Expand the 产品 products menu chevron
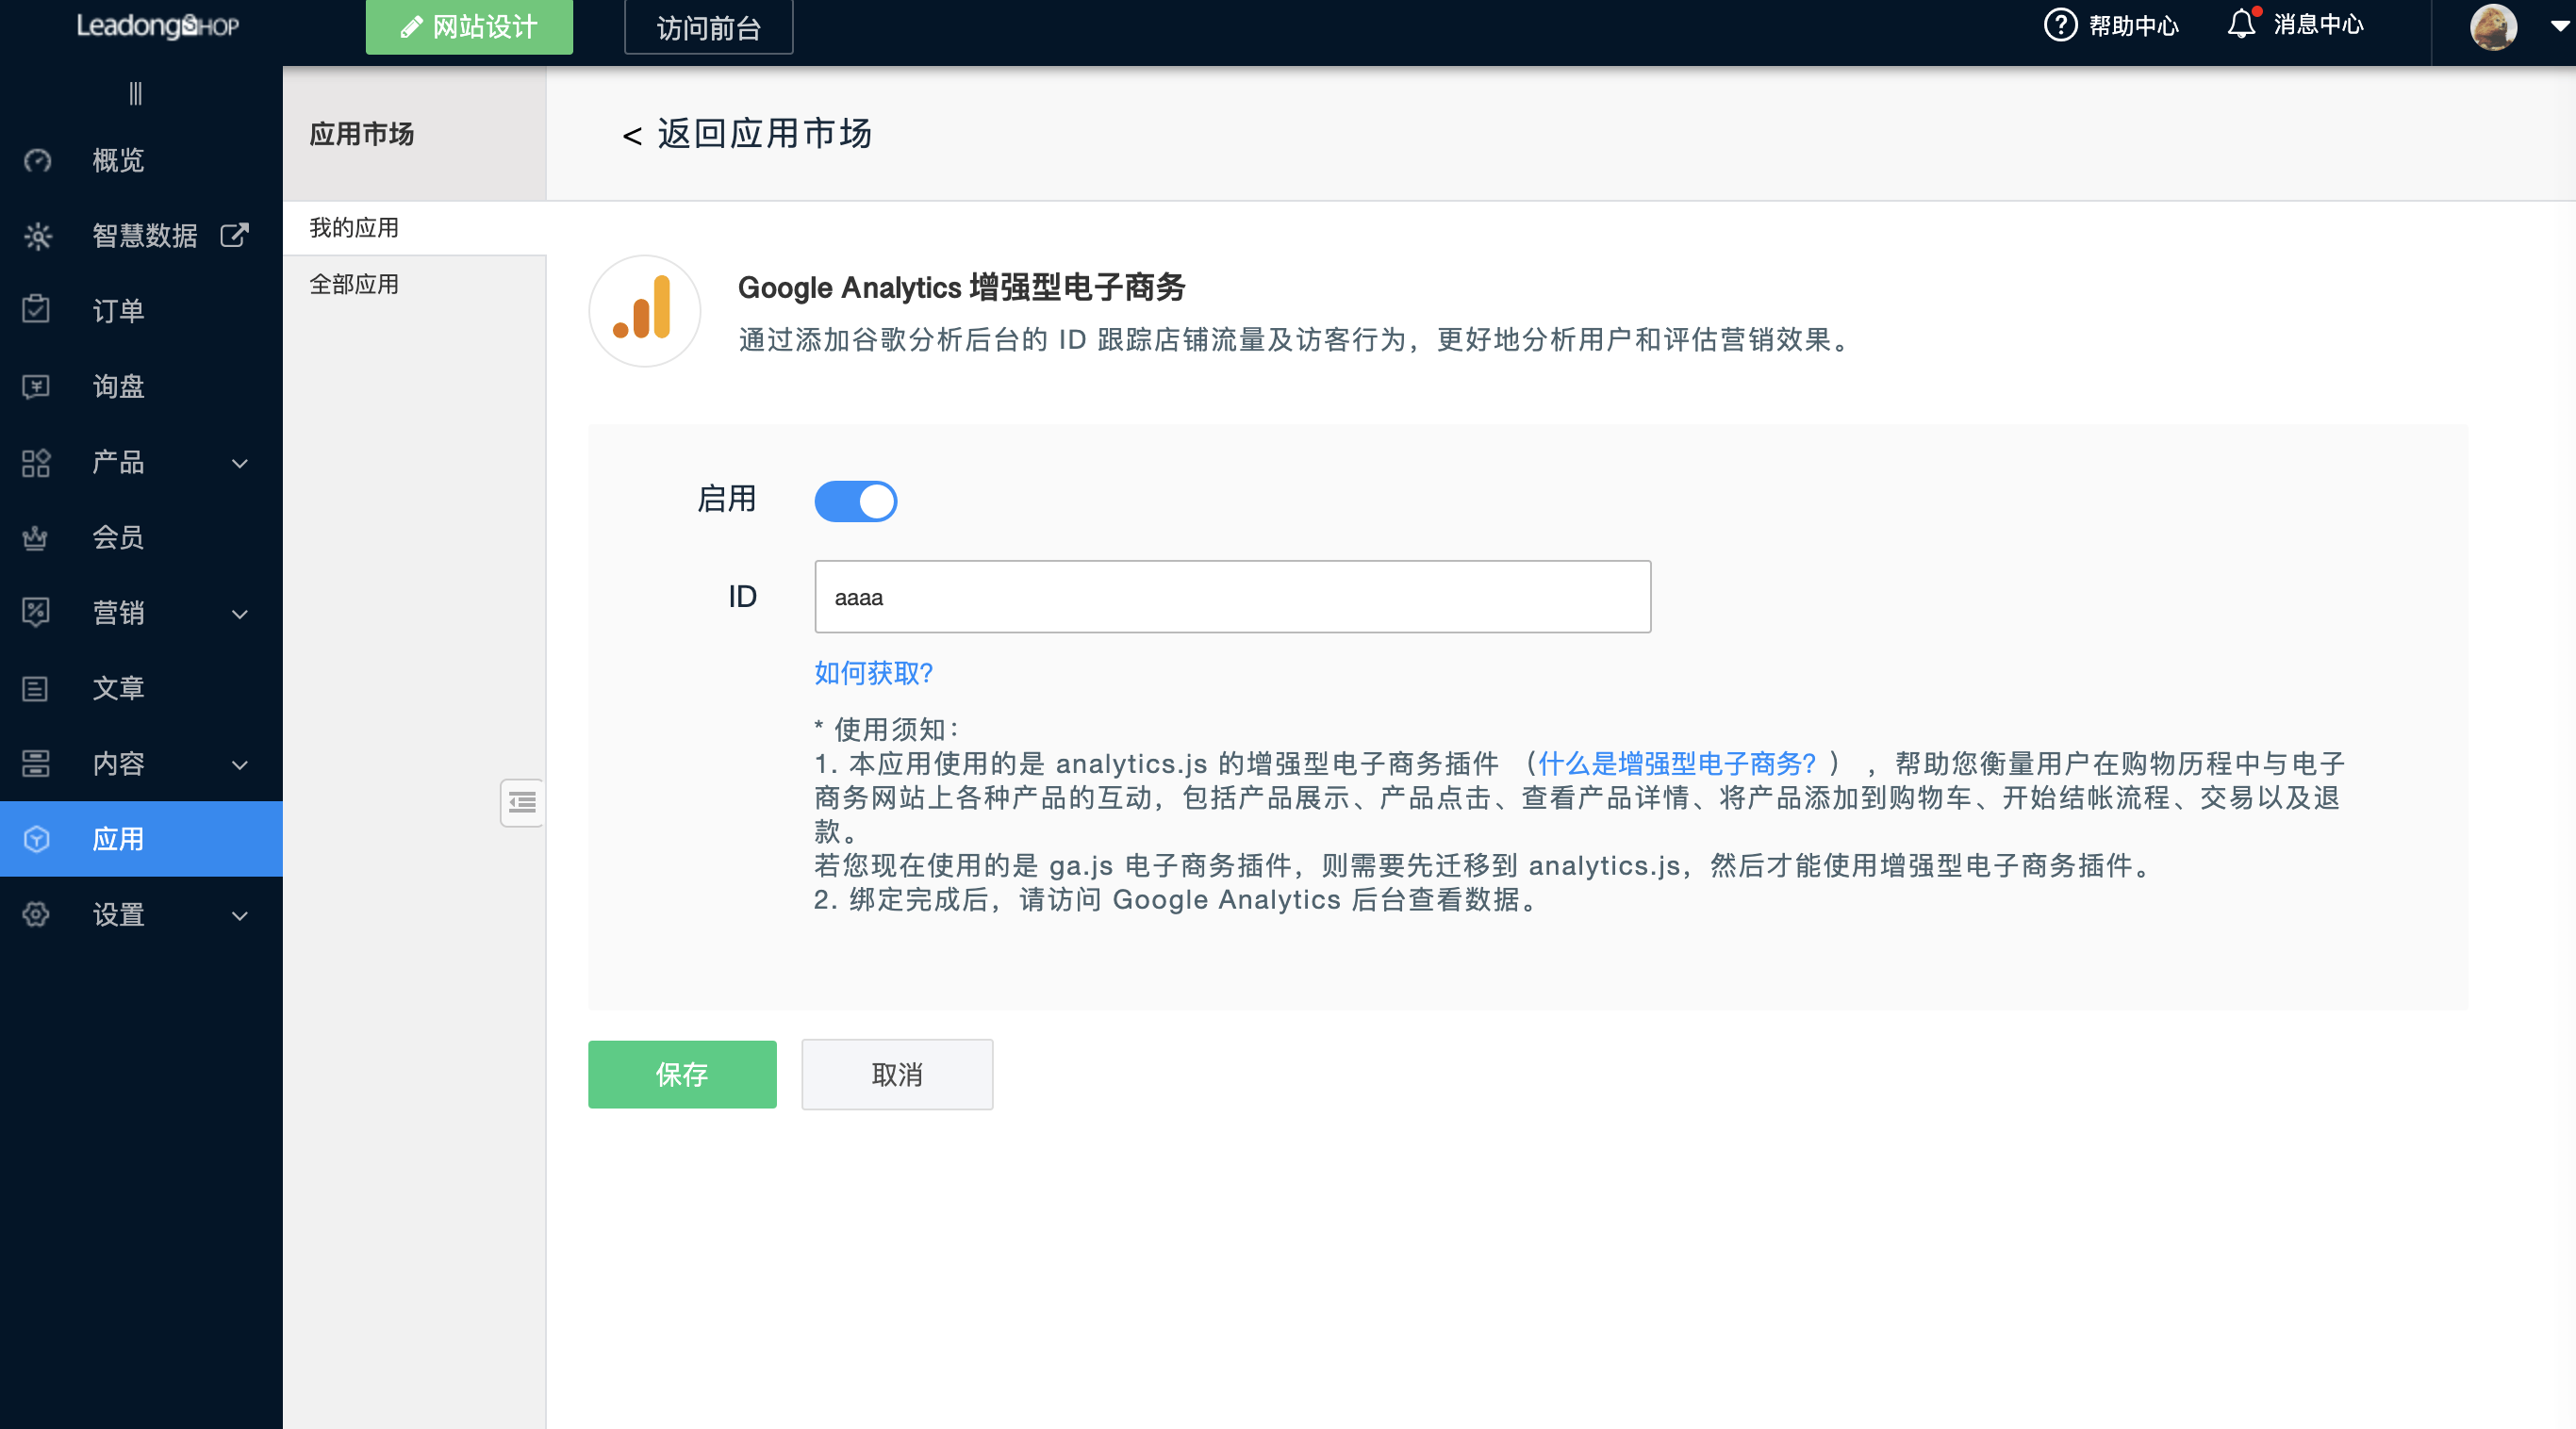Image resolution: width=2576 pixels, height=1429 pixels. tap(240, 463)
